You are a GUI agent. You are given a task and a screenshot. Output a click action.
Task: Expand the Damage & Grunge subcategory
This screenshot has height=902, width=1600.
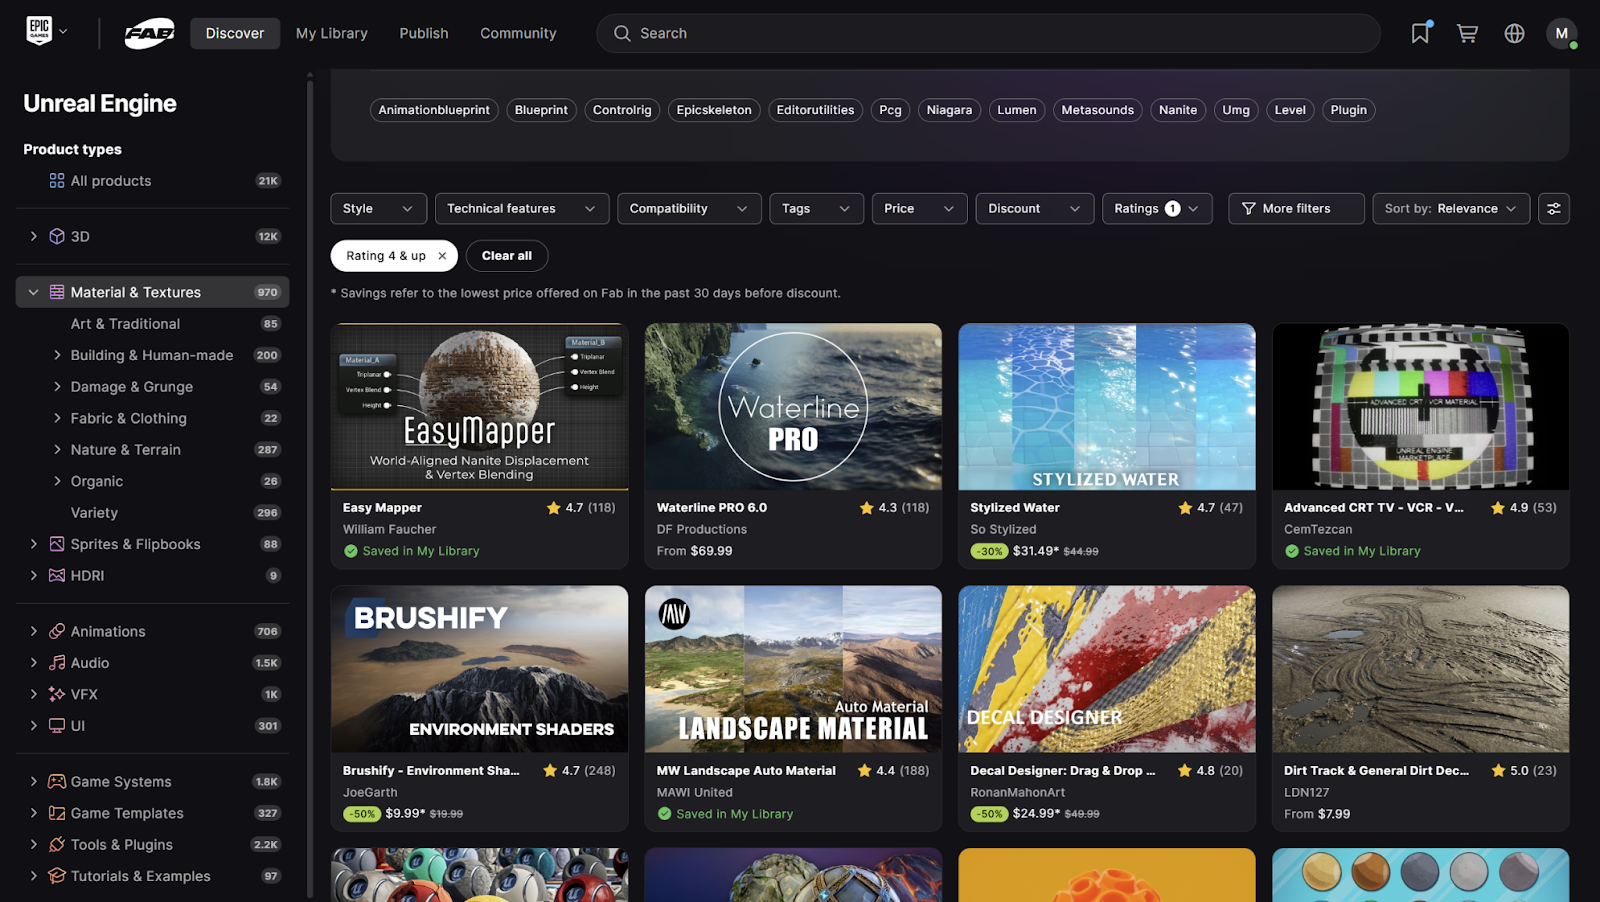pos(57,387)
